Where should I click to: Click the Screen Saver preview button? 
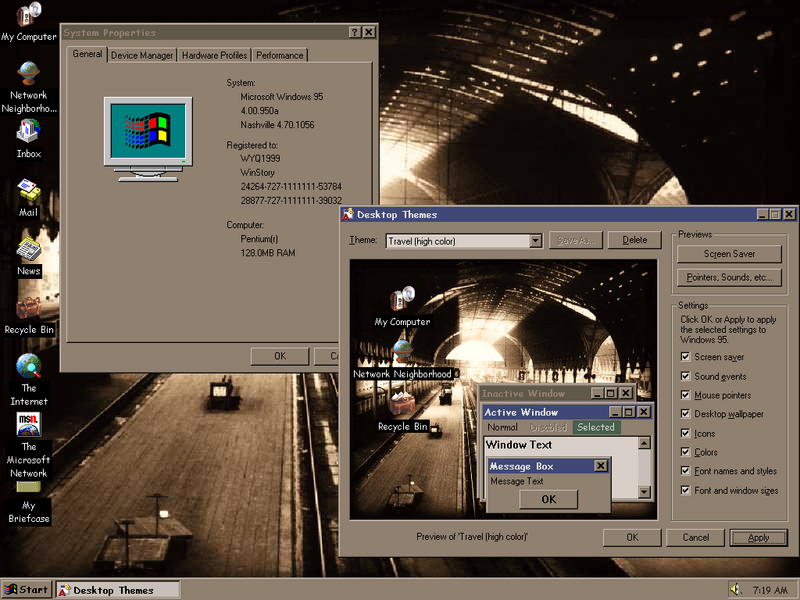[x=729, y=253]
